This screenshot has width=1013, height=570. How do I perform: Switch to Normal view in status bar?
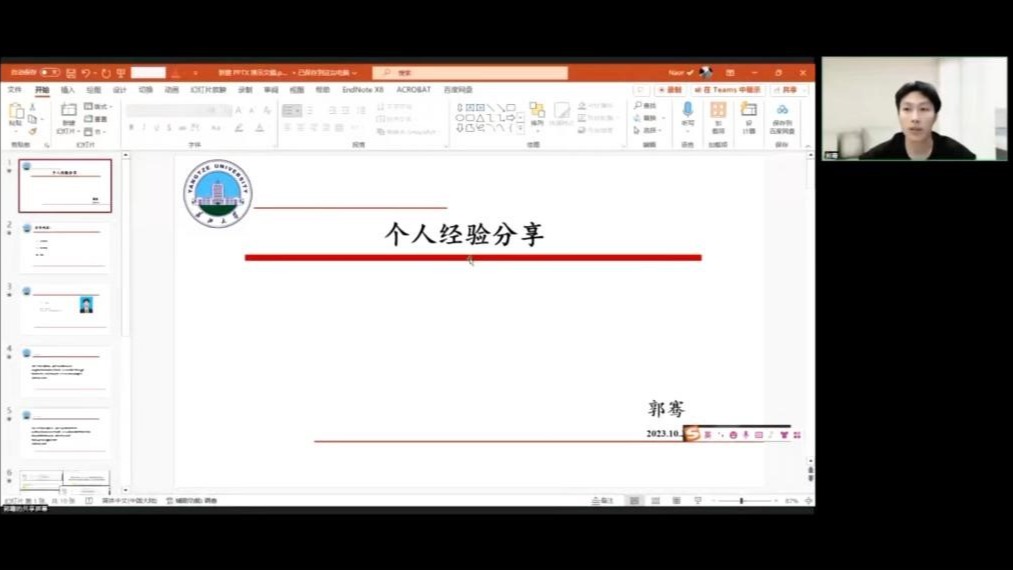[x=634, y=501]
